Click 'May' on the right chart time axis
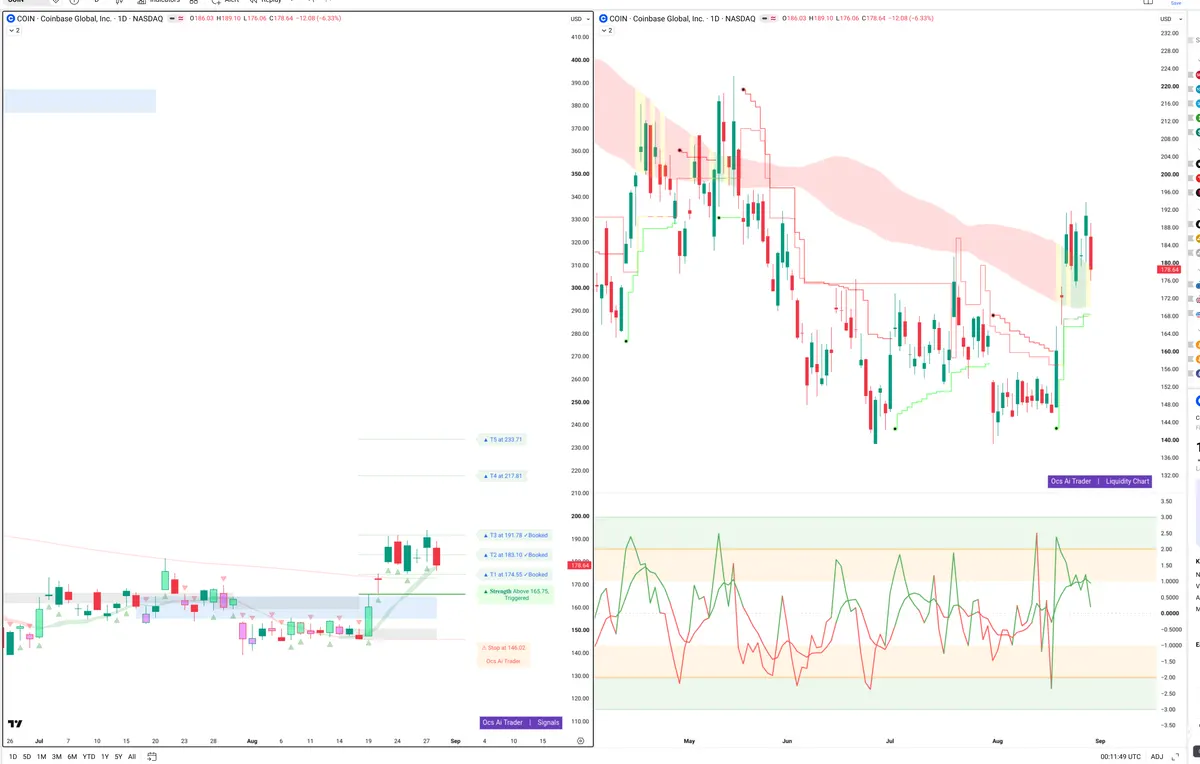 tap(689, 741)
